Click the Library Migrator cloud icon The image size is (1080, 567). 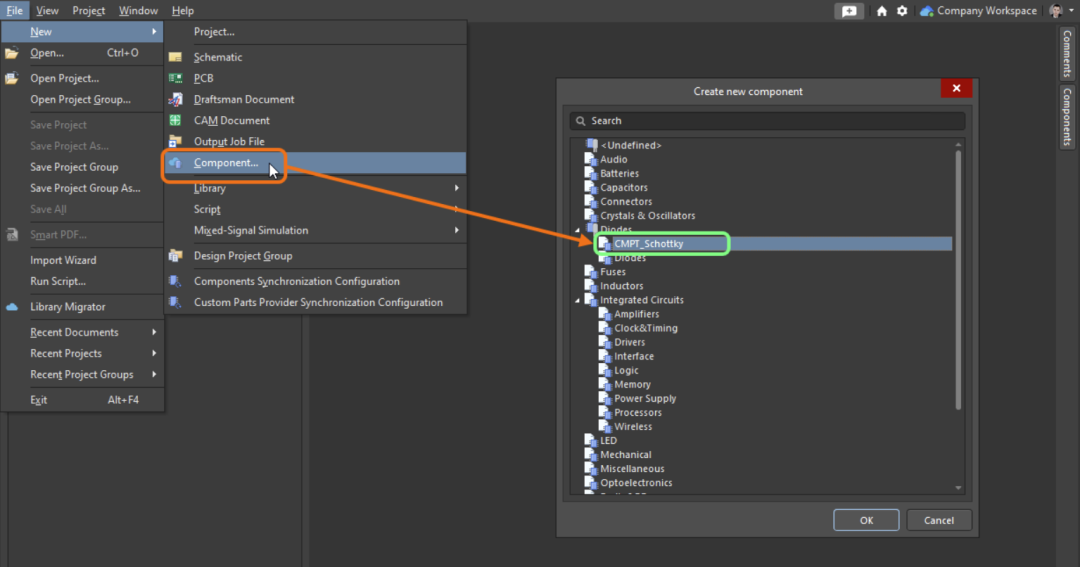click(x=12, y=307)
